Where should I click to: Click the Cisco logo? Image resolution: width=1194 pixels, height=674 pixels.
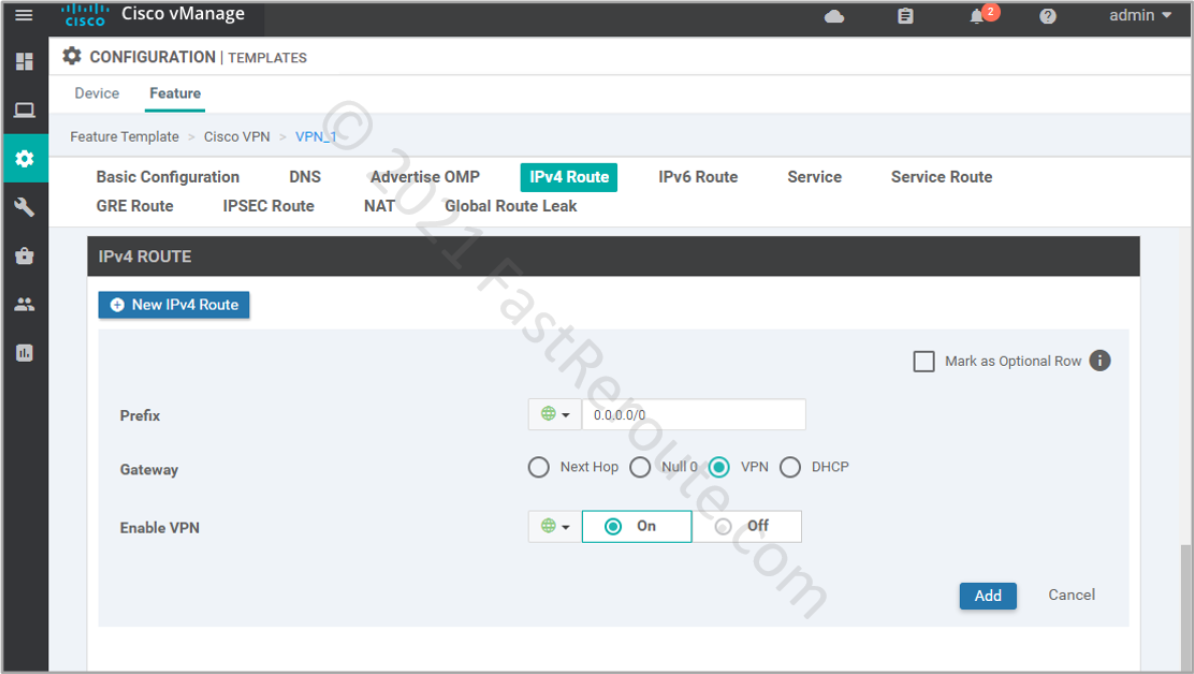point(85,15)
